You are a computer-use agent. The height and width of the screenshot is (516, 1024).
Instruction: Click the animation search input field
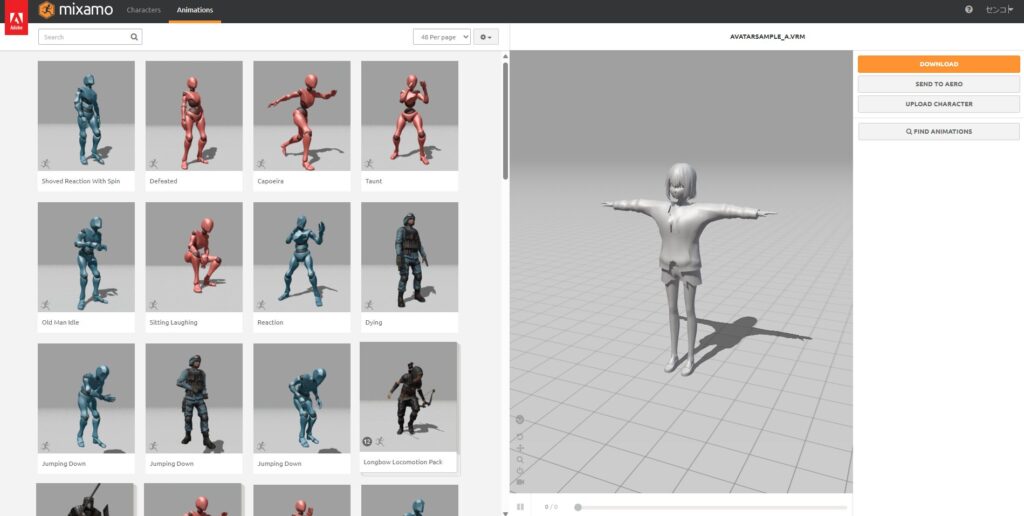point(84,37)
